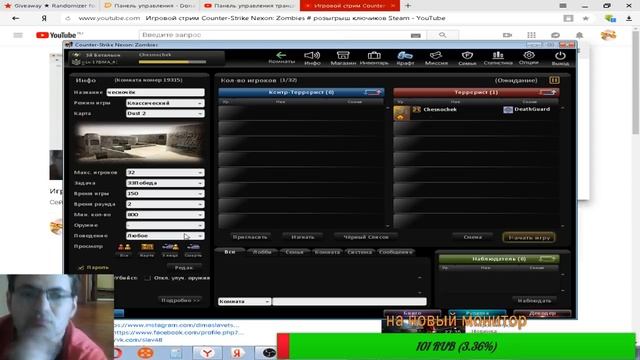Open the YouTube hamburger menu

(18, 35)
